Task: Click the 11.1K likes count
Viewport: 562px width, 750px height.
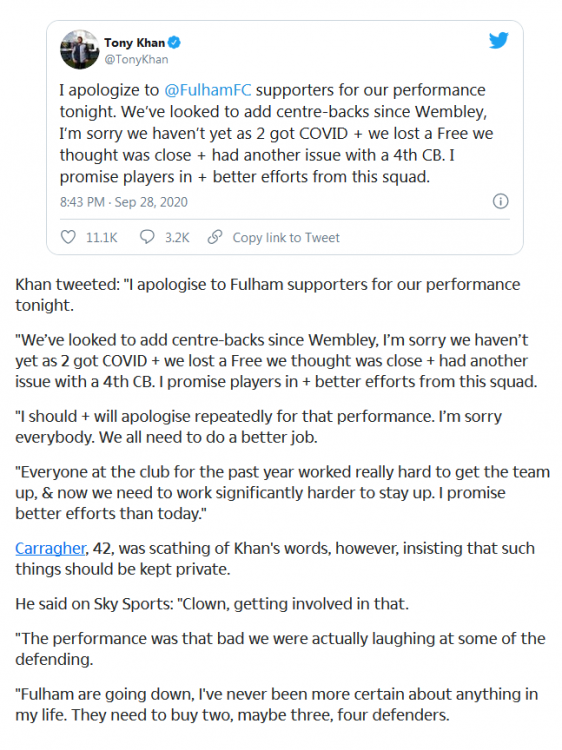Action: [x=101, y=237]
